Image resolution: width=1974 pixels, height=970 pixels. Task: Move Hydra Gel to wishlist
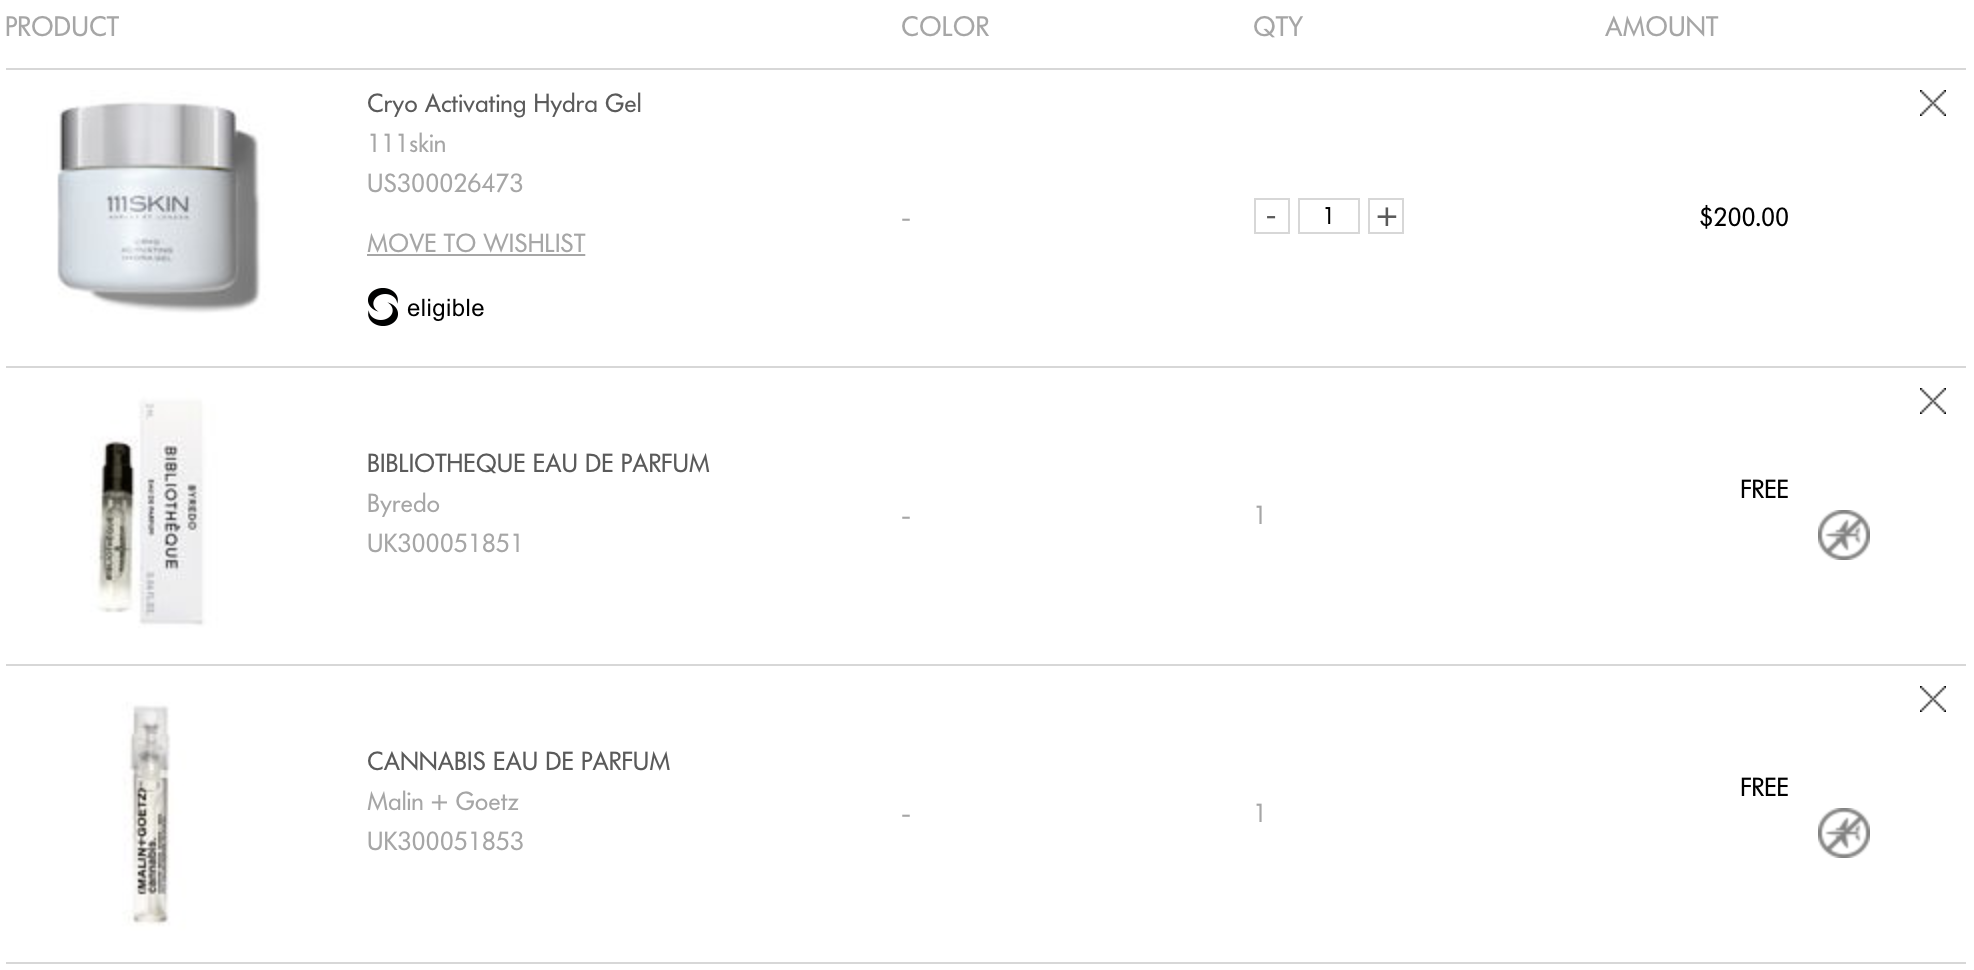click(x=475, y=243)
